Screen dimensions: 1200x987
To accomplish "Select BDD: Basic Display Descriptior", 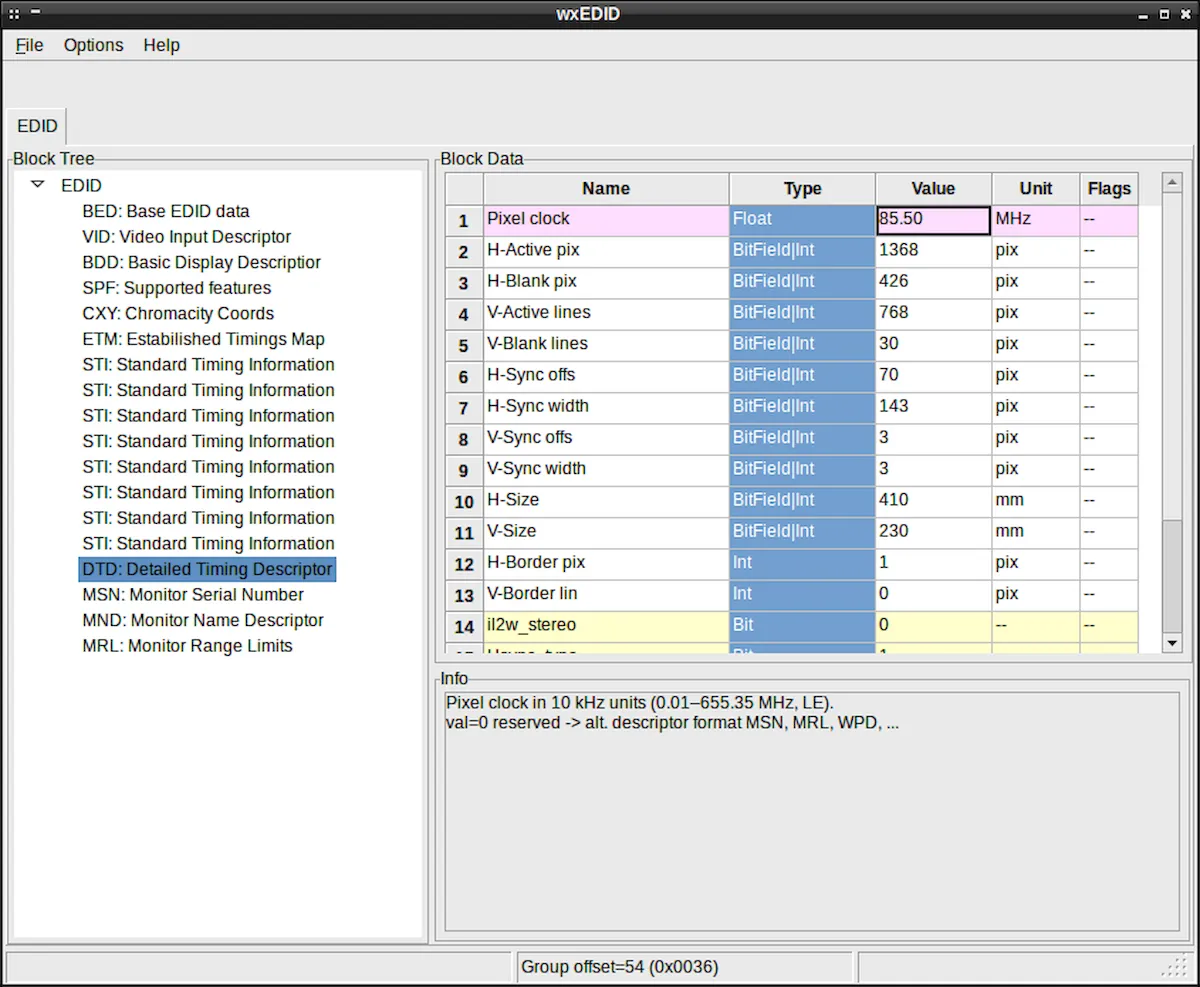I will [202, 262].
